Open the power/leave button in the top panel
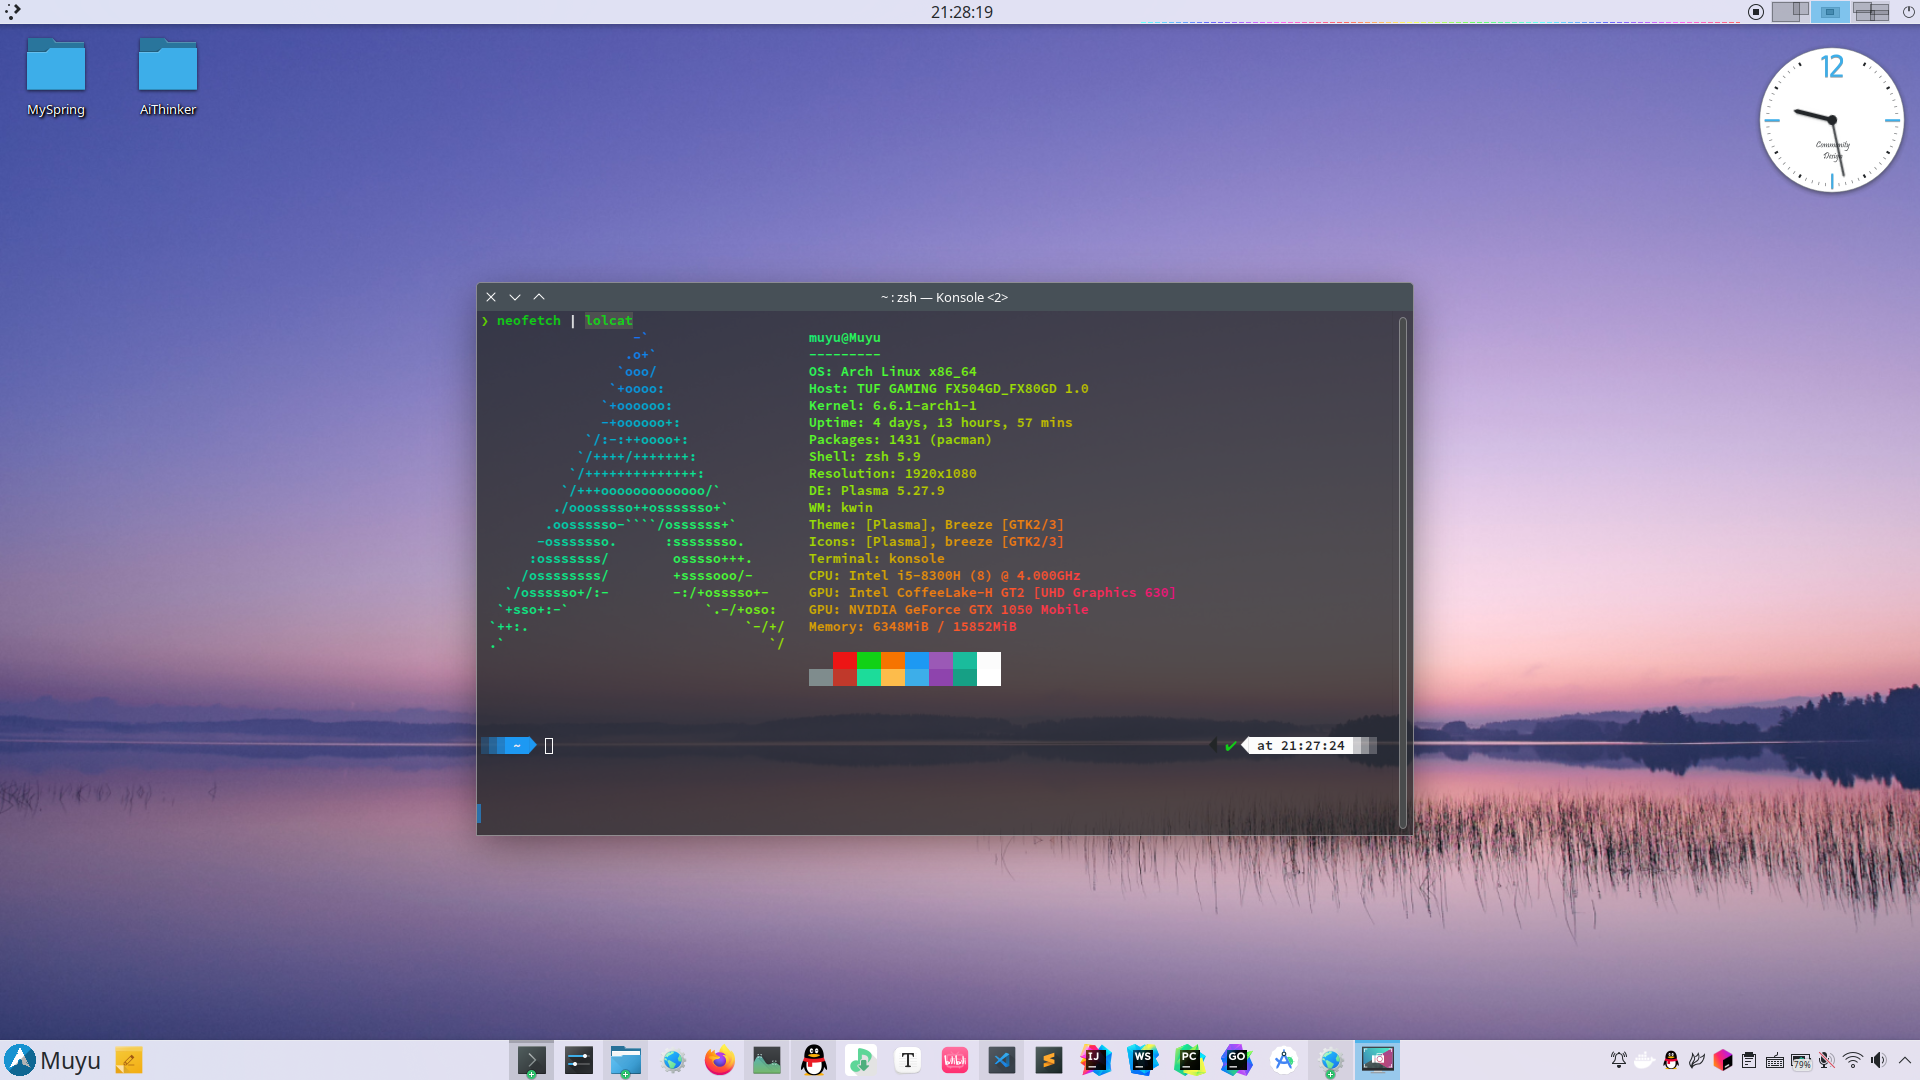The height and width of the screenshot is (1080, 1920). (1908, 12)
